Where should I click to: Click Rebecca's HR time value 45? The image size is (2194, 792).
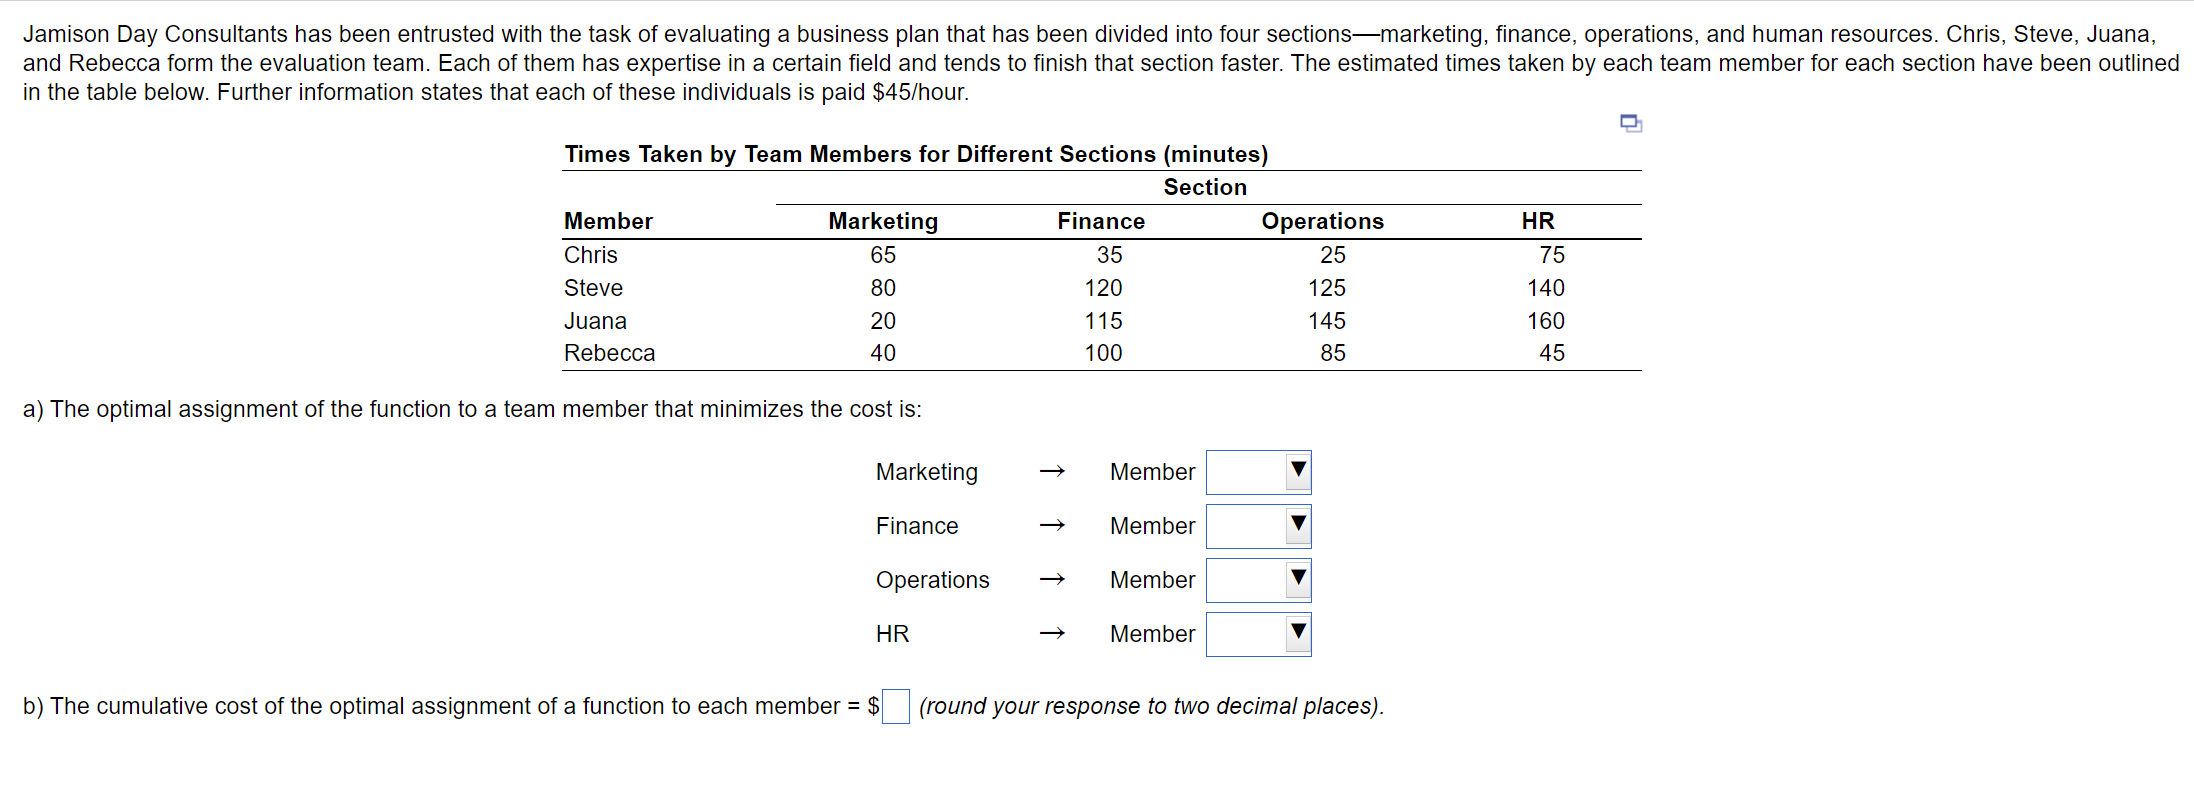1552,353
